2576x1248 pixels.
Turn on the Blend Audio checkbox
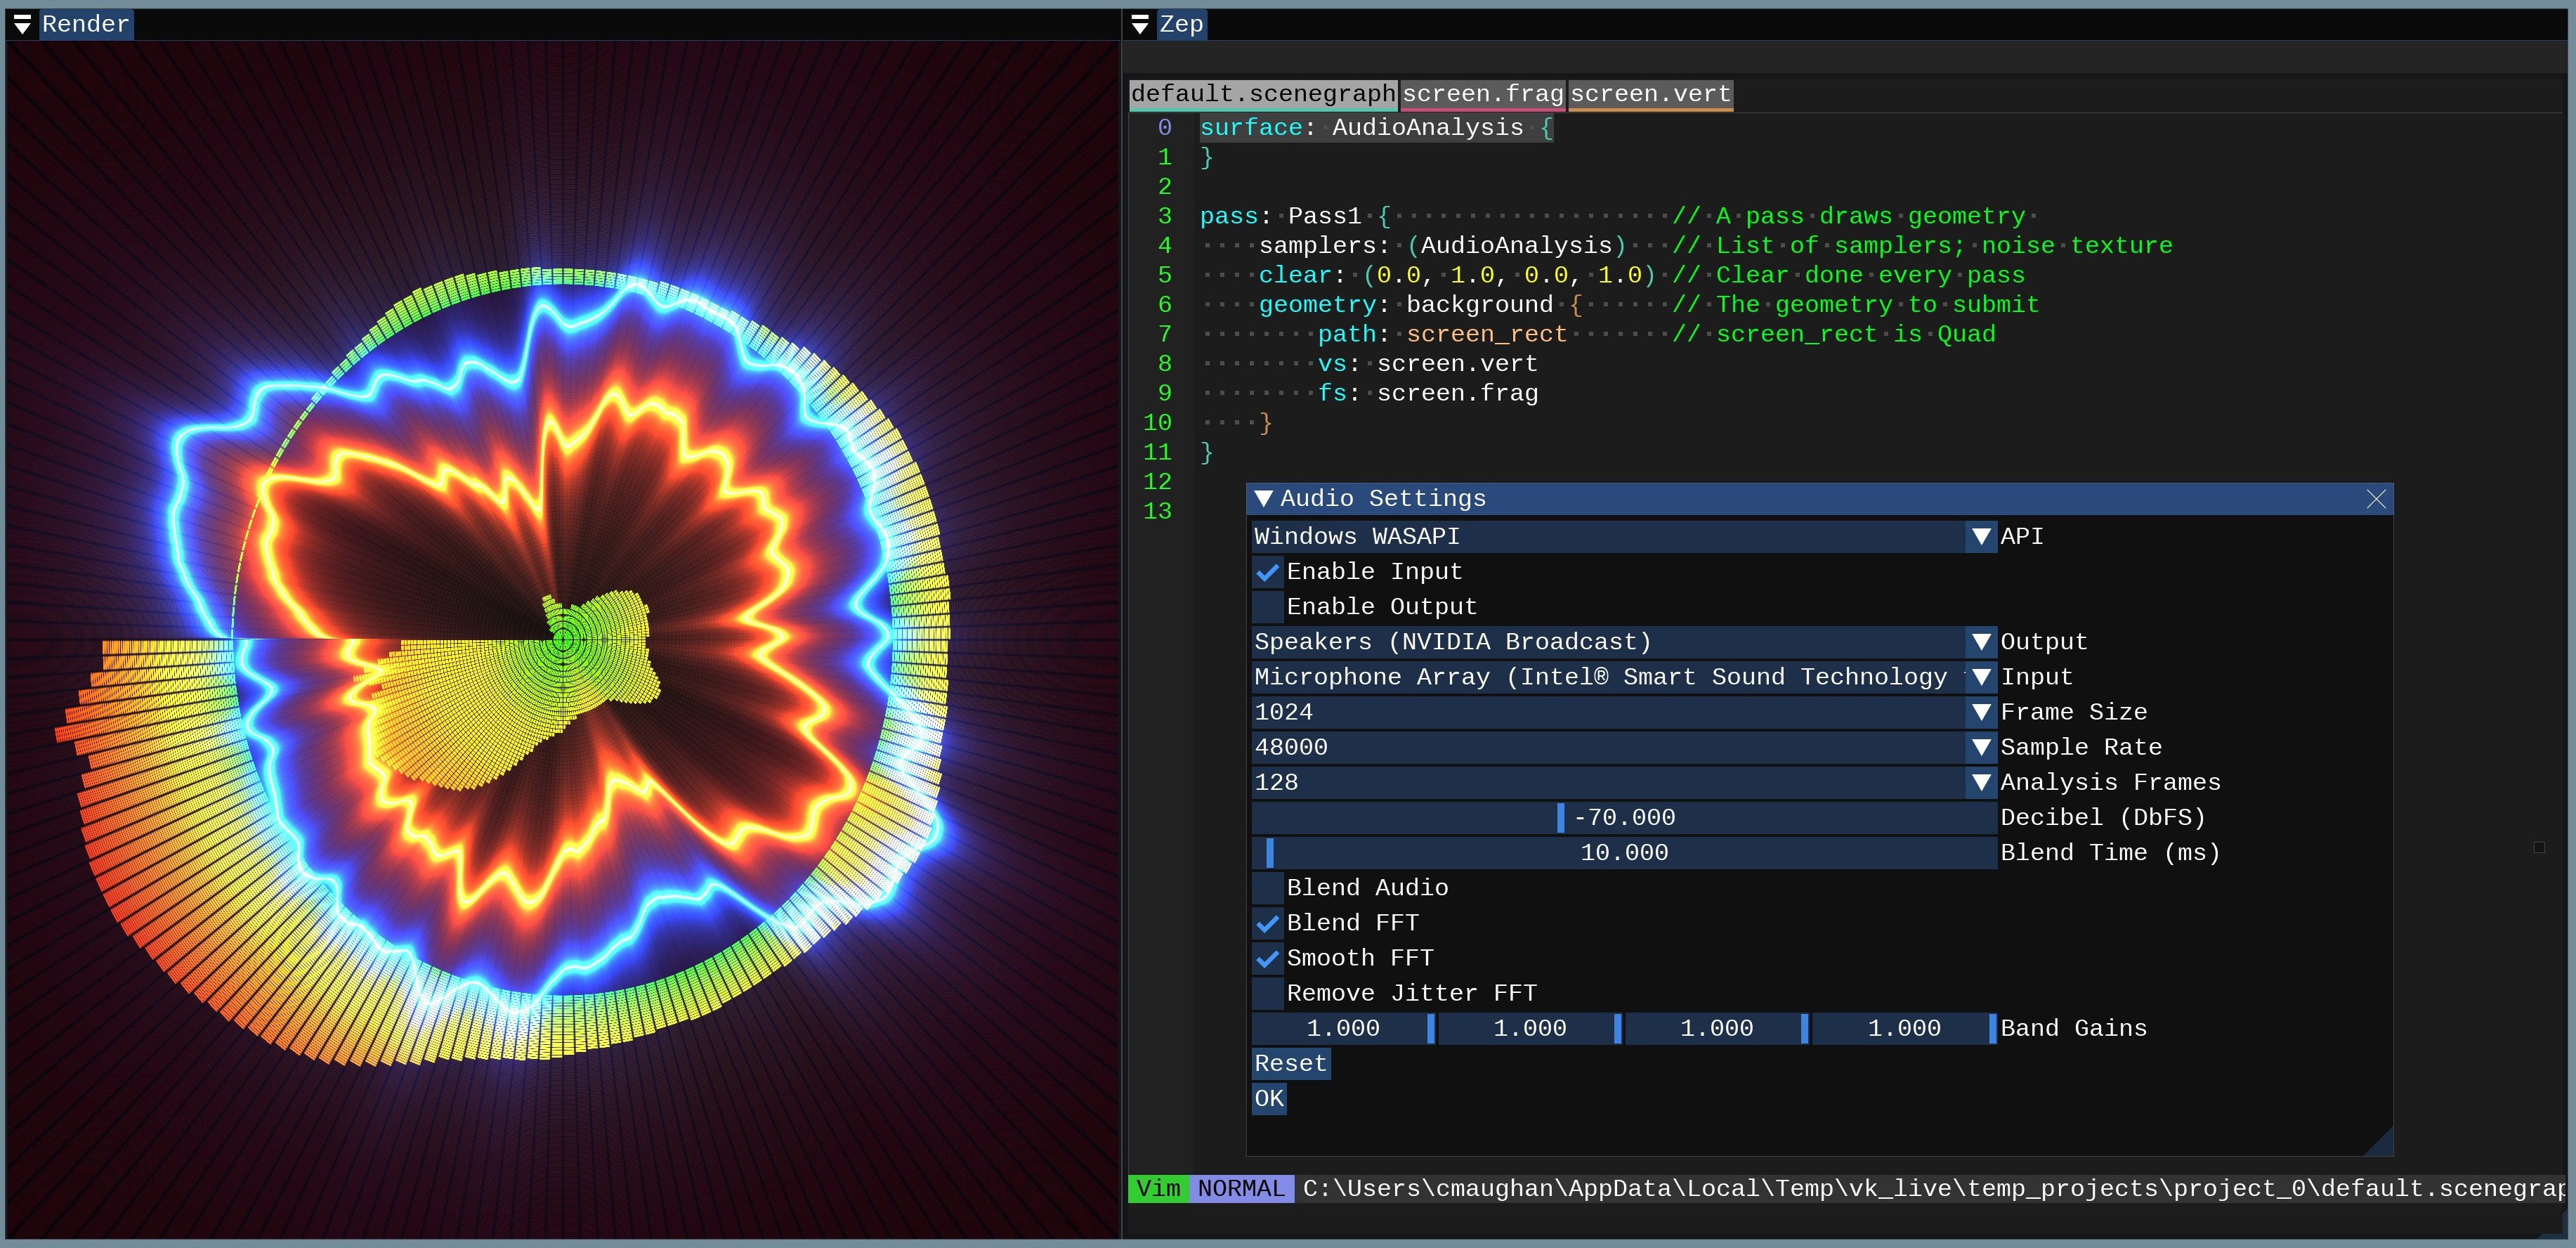1267,888
